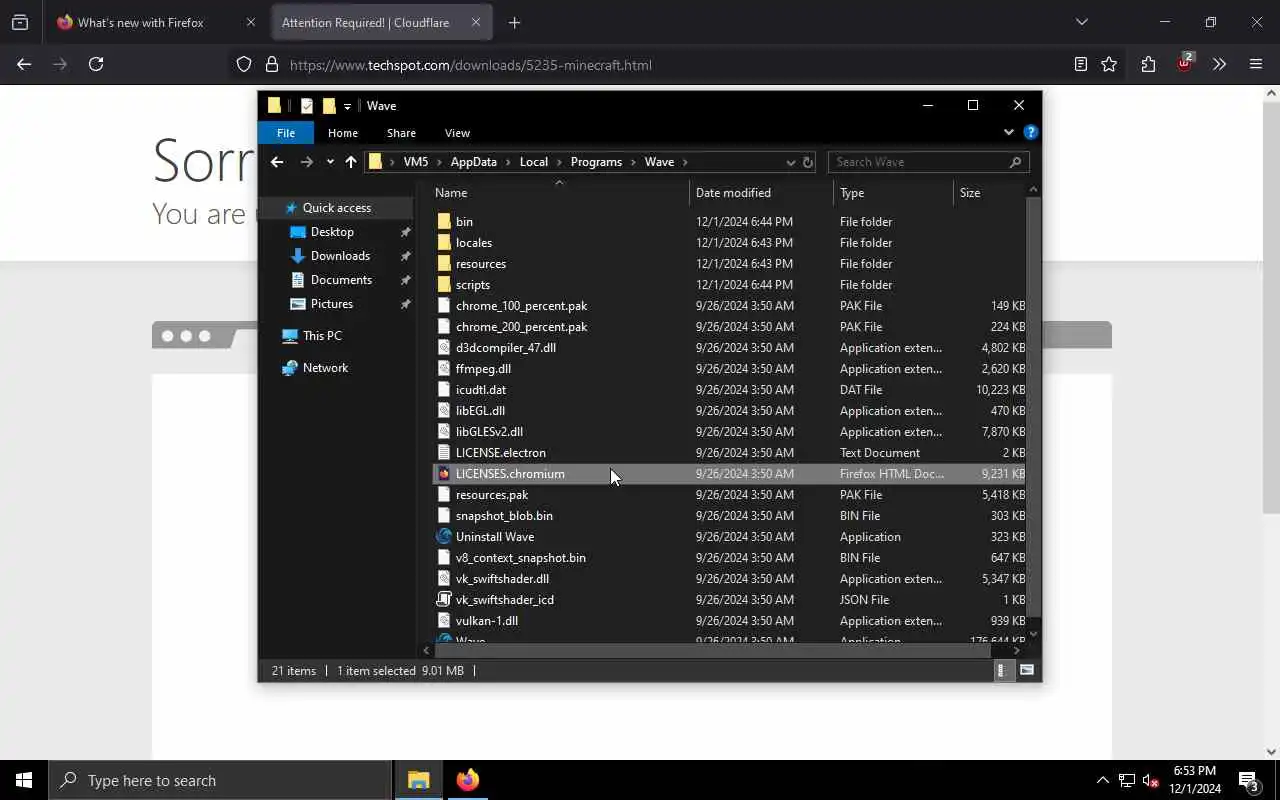Open Customize Quick Access Toolbar dropdown
This screenshot has height=800, width=1280.
coord(347,106)
